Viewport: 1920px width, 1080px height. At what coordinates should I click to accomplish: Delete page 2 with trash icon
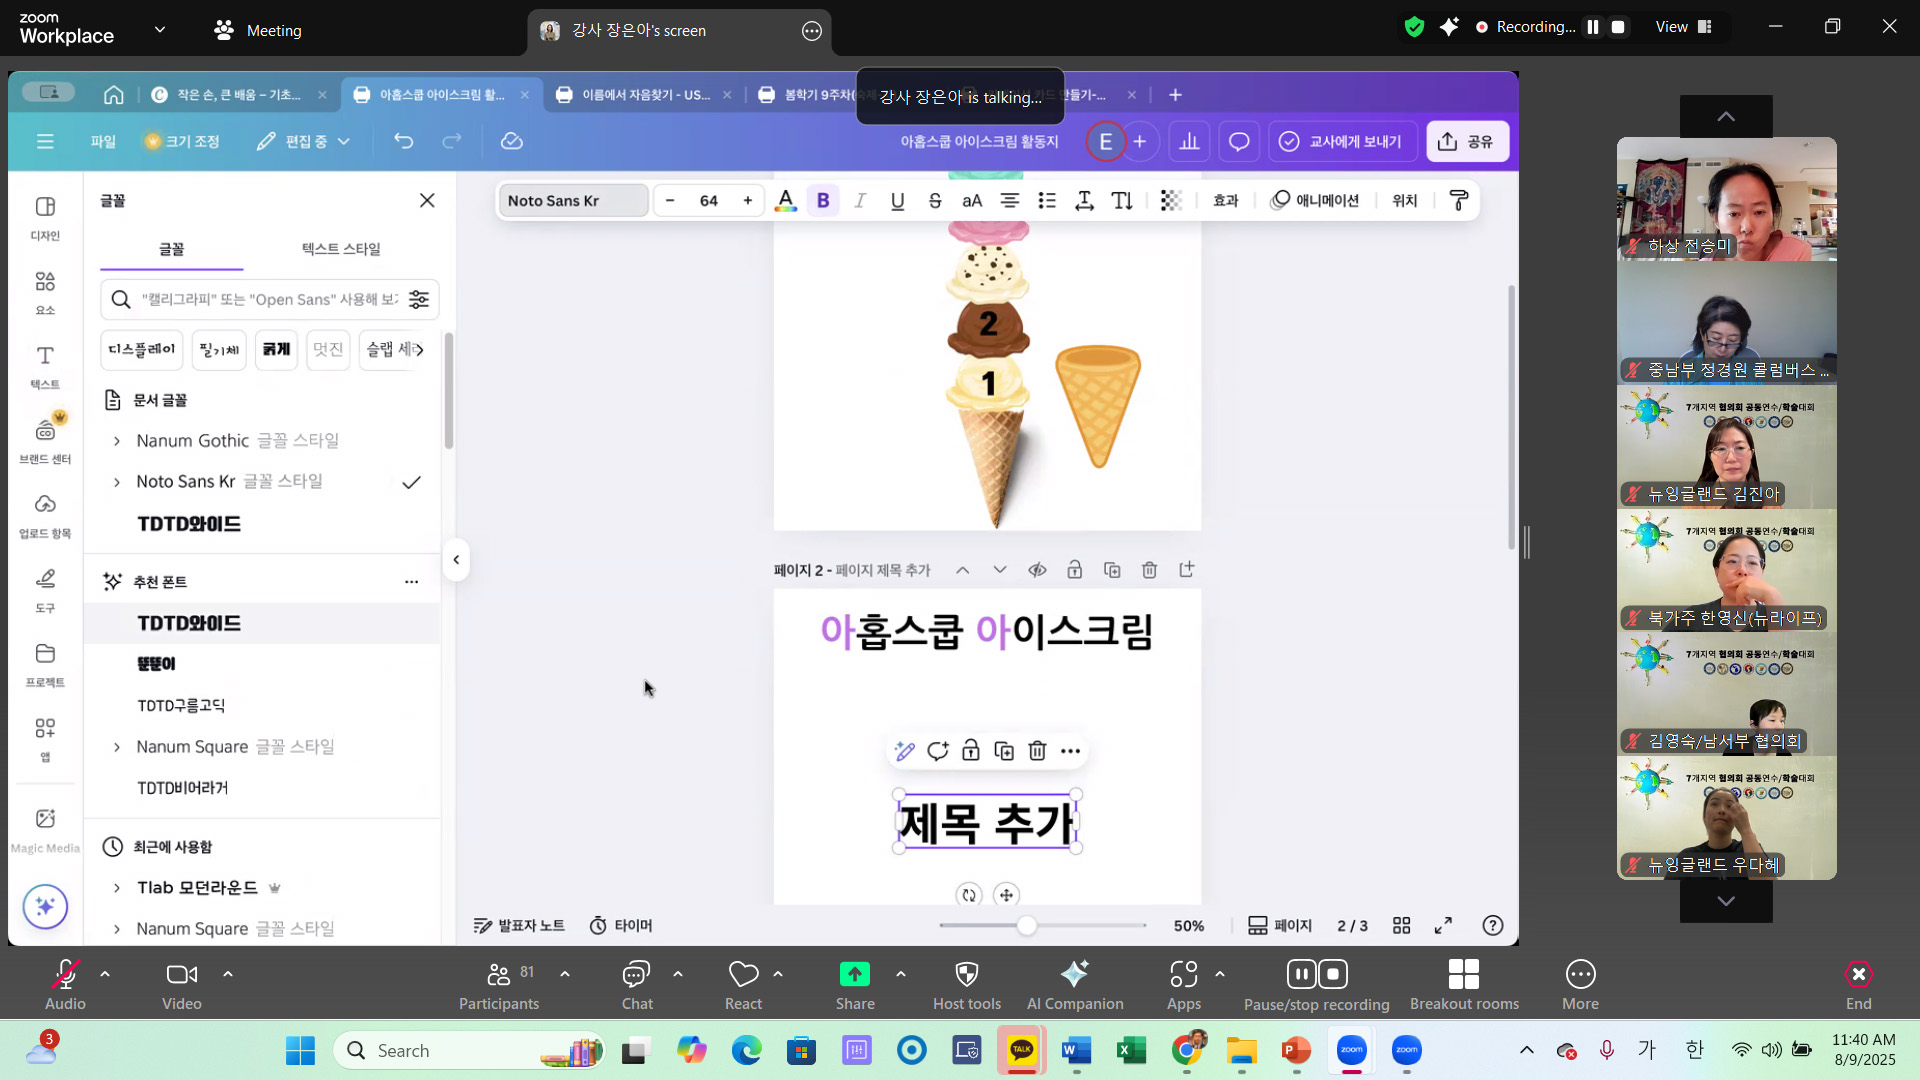point(1150,570)
